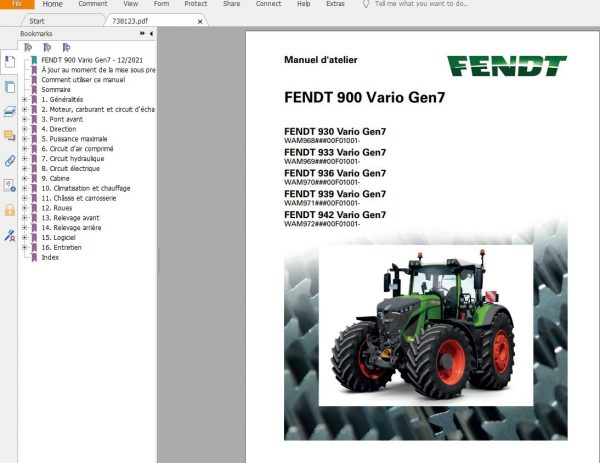
Task: Expand '10. Climatisation et chauffage' bookmark
Action: coord(24,188)
